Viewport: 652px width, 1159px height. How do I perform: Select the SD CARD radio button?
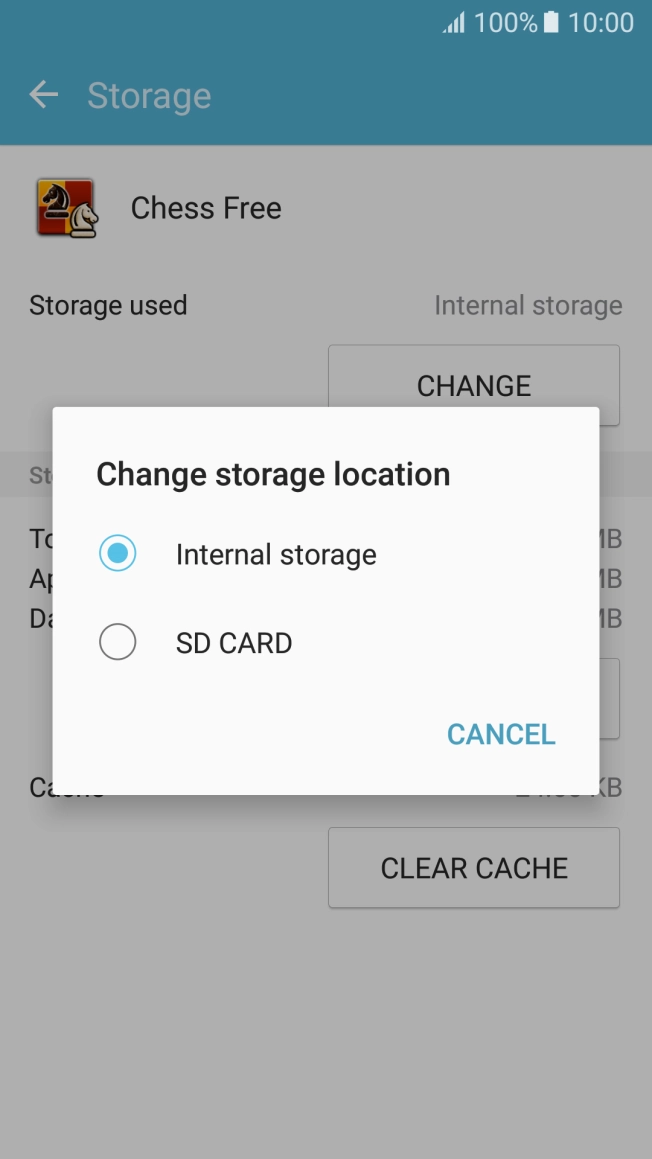tap(118, 642)
